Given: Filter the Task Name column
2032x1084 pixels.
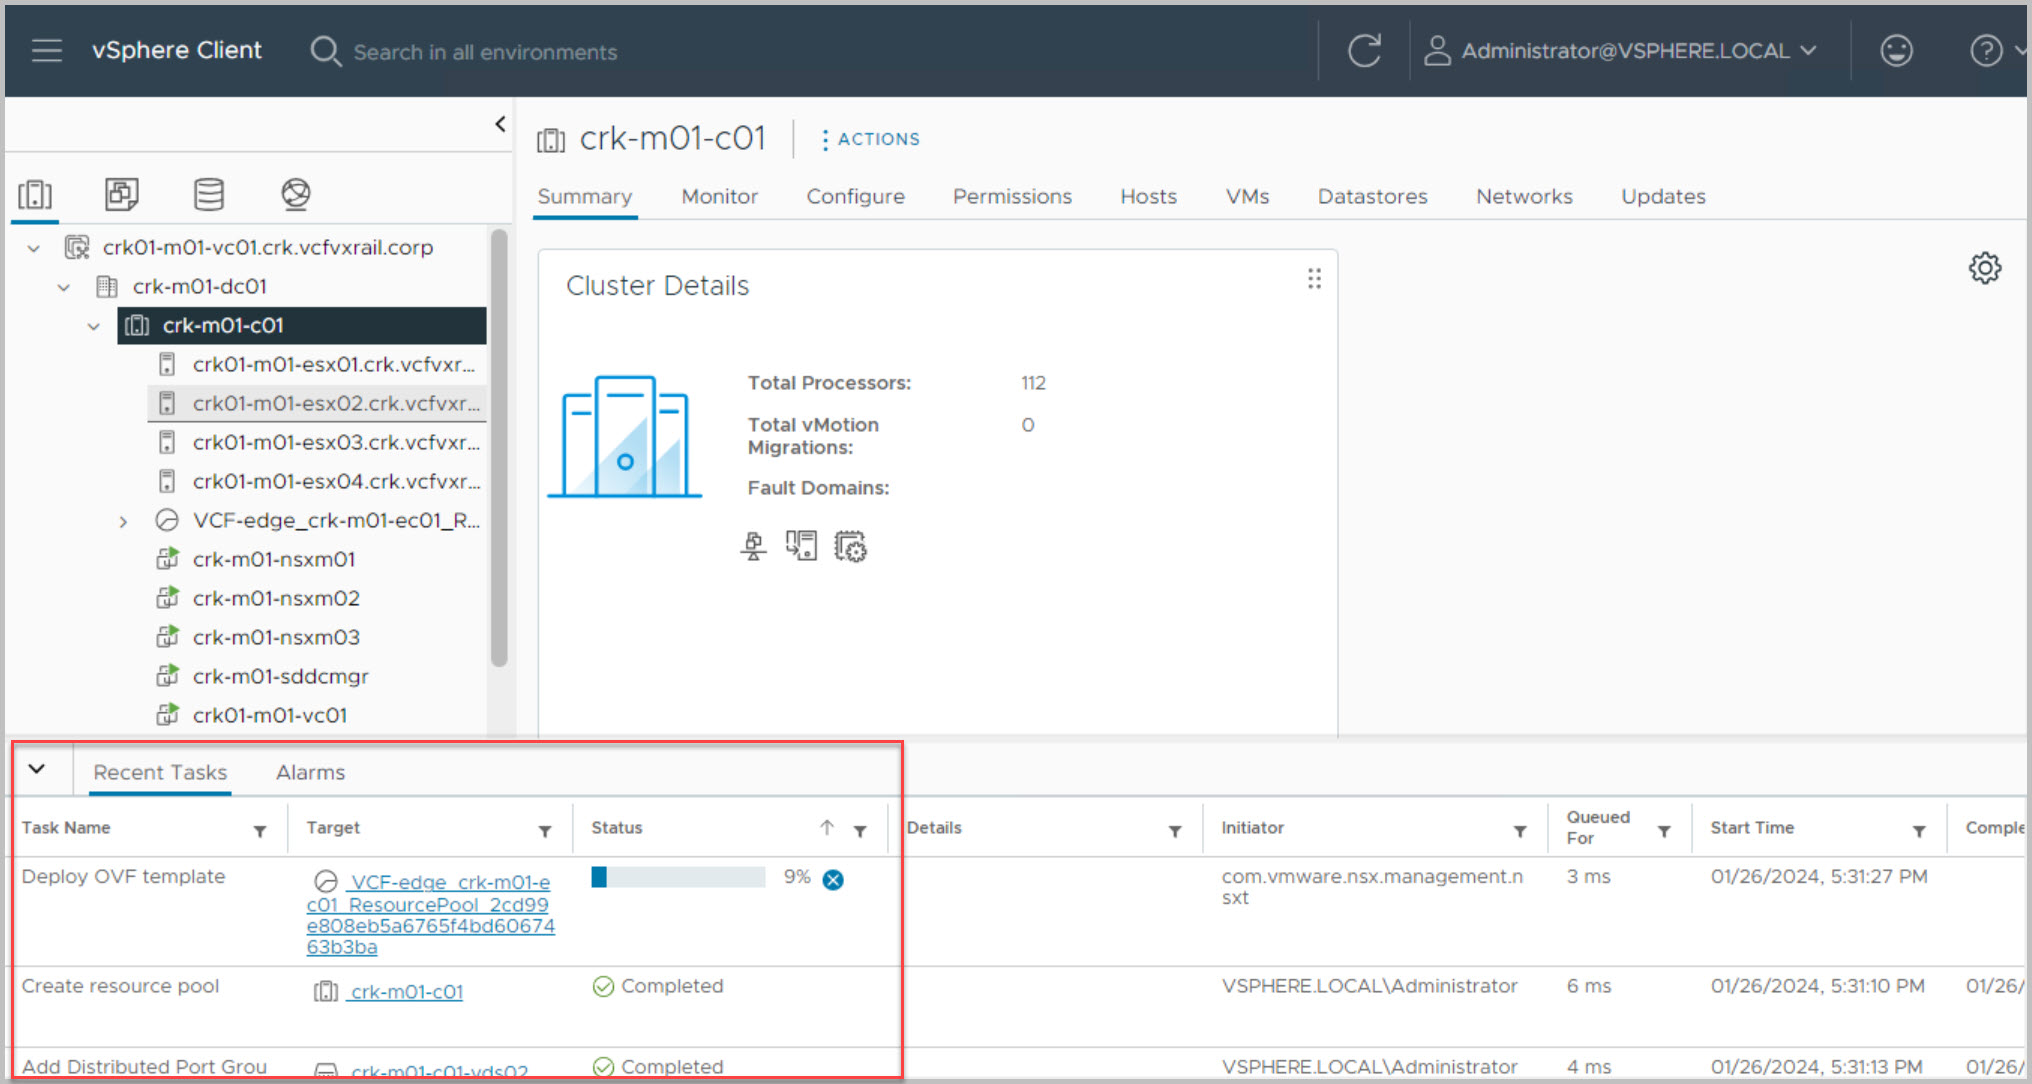Looking at the screenshot, I should coord(260,831).
